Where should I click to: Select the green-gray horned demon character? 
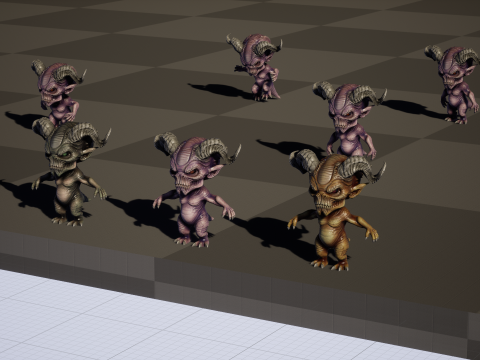pos(70,173)
